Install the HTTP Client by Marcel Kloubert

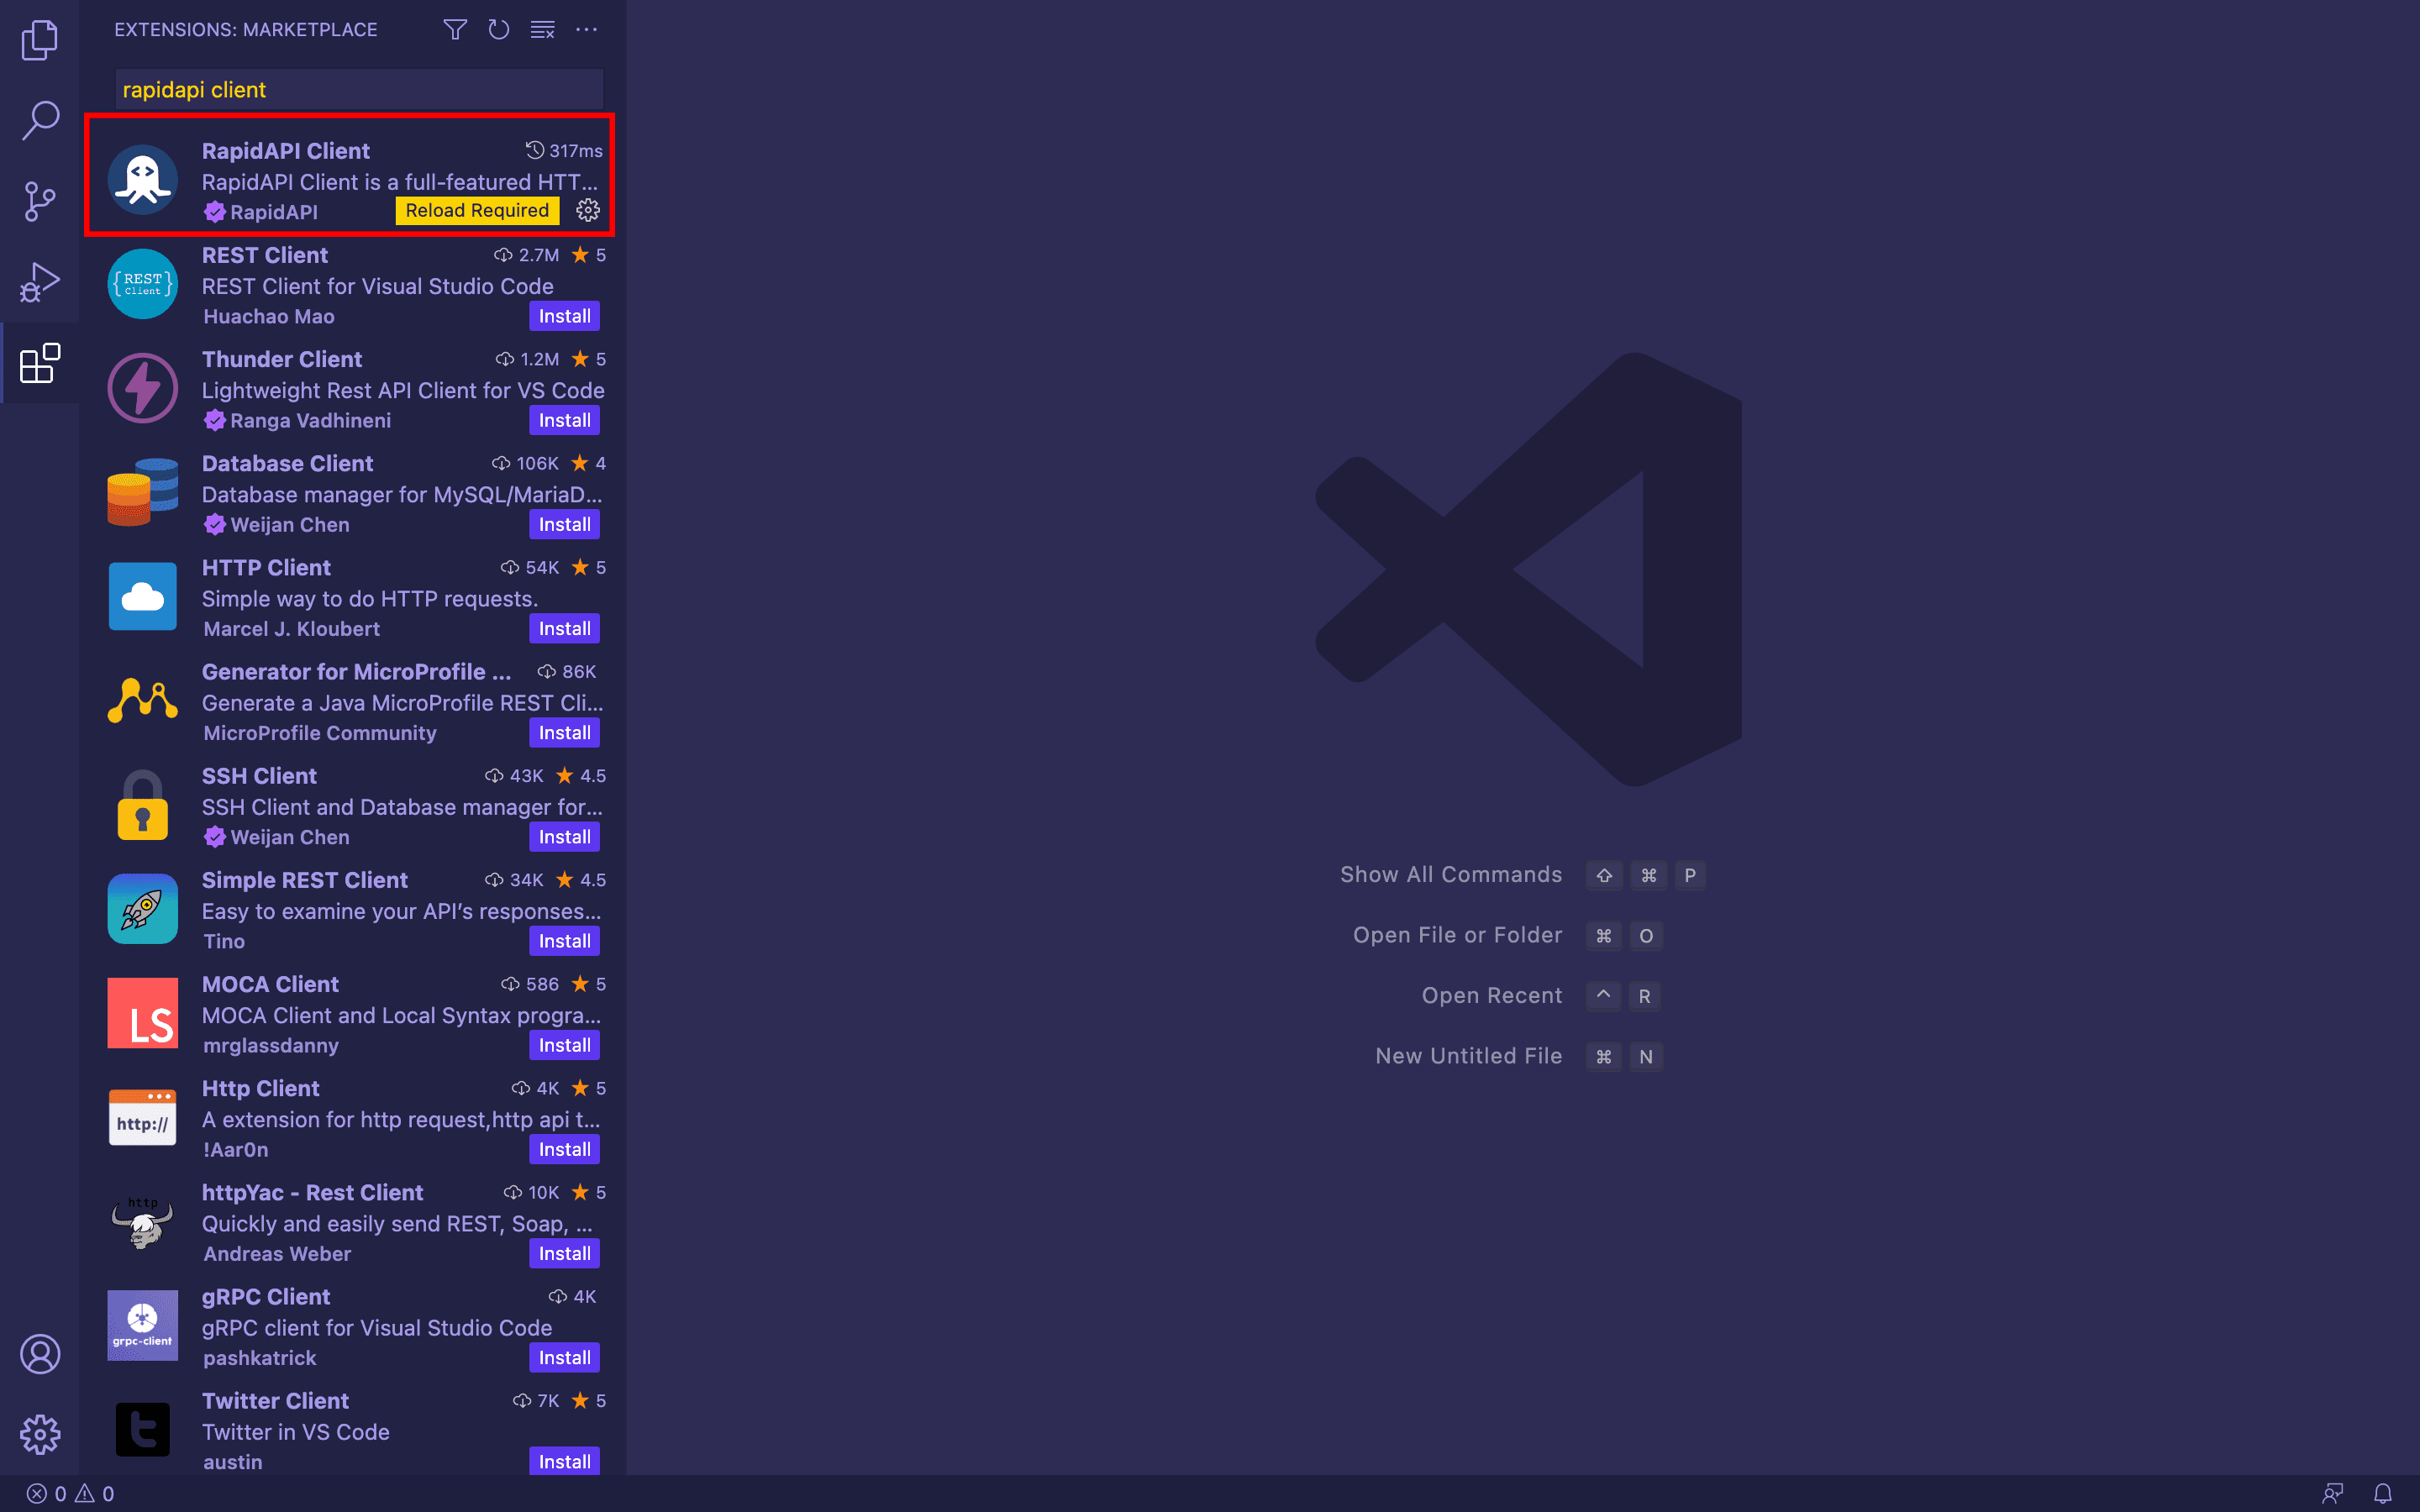564,628
